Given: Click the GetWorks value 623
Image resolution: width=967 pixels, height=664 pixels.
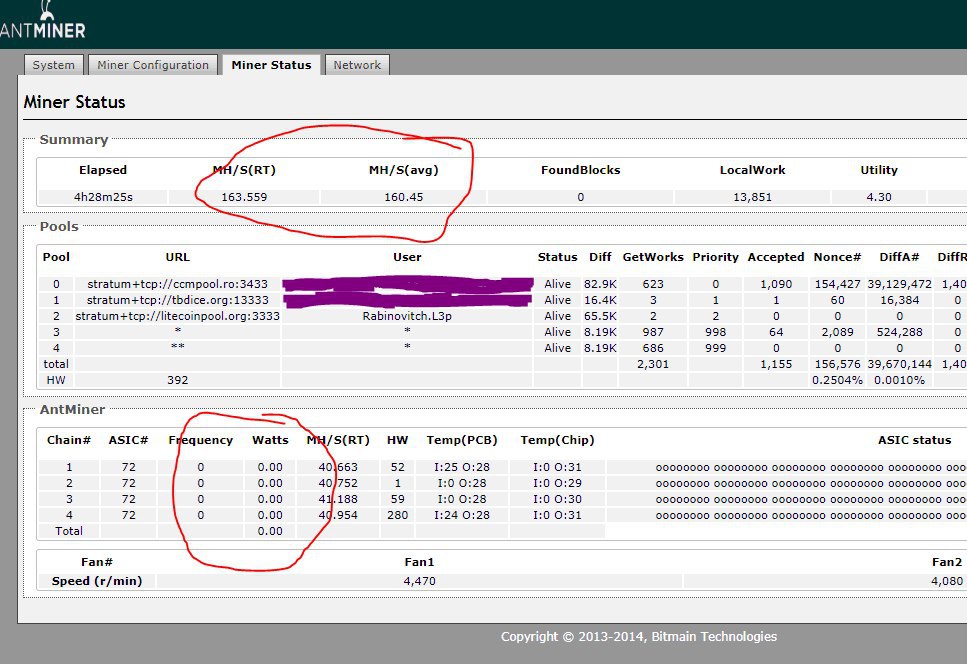Looking at the screenshot, I should tap(653, 284).
